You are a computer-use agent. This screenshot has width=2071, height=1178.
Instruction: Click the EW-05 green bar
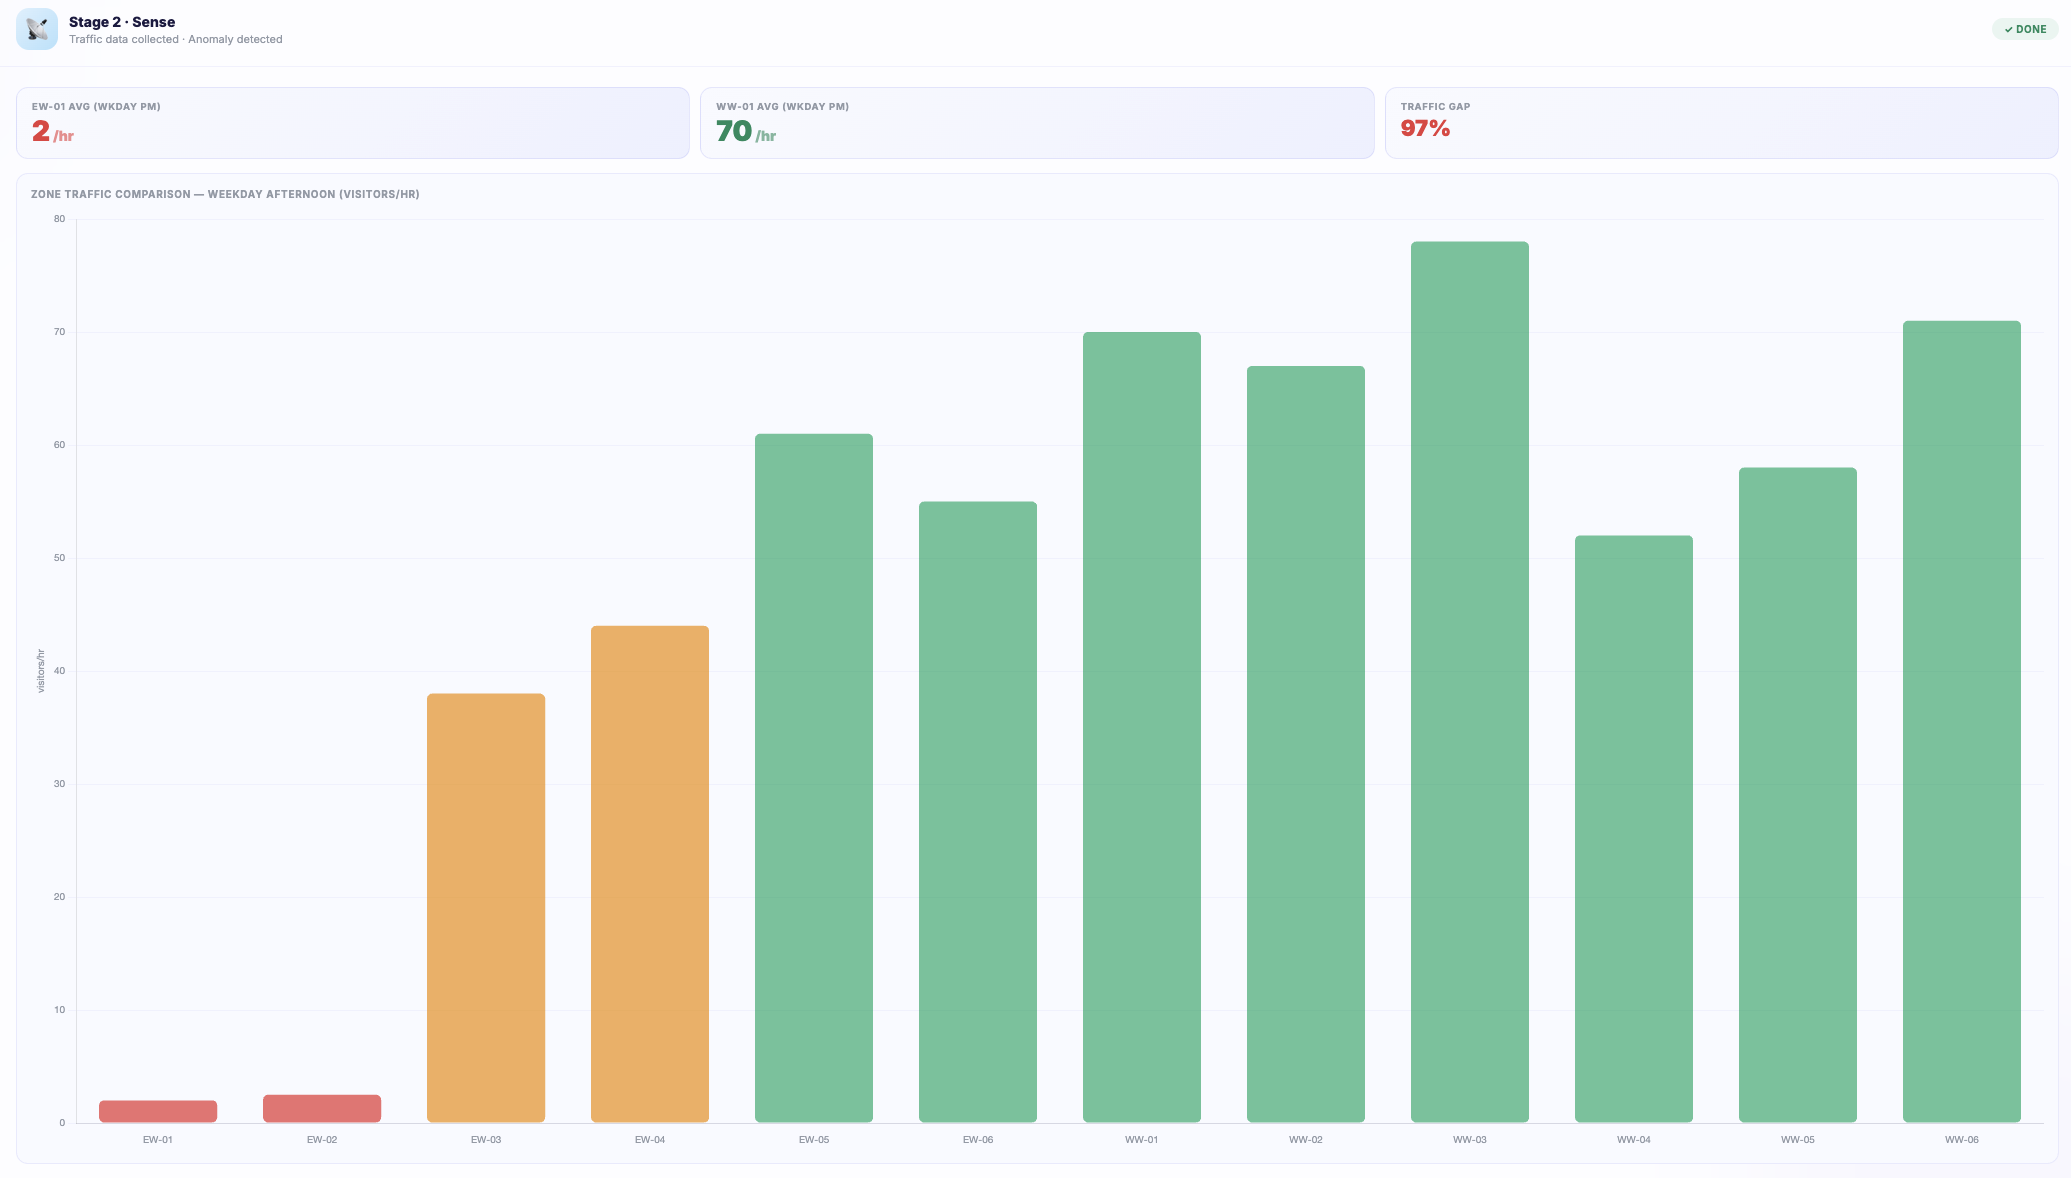click(x=814, y=778)
